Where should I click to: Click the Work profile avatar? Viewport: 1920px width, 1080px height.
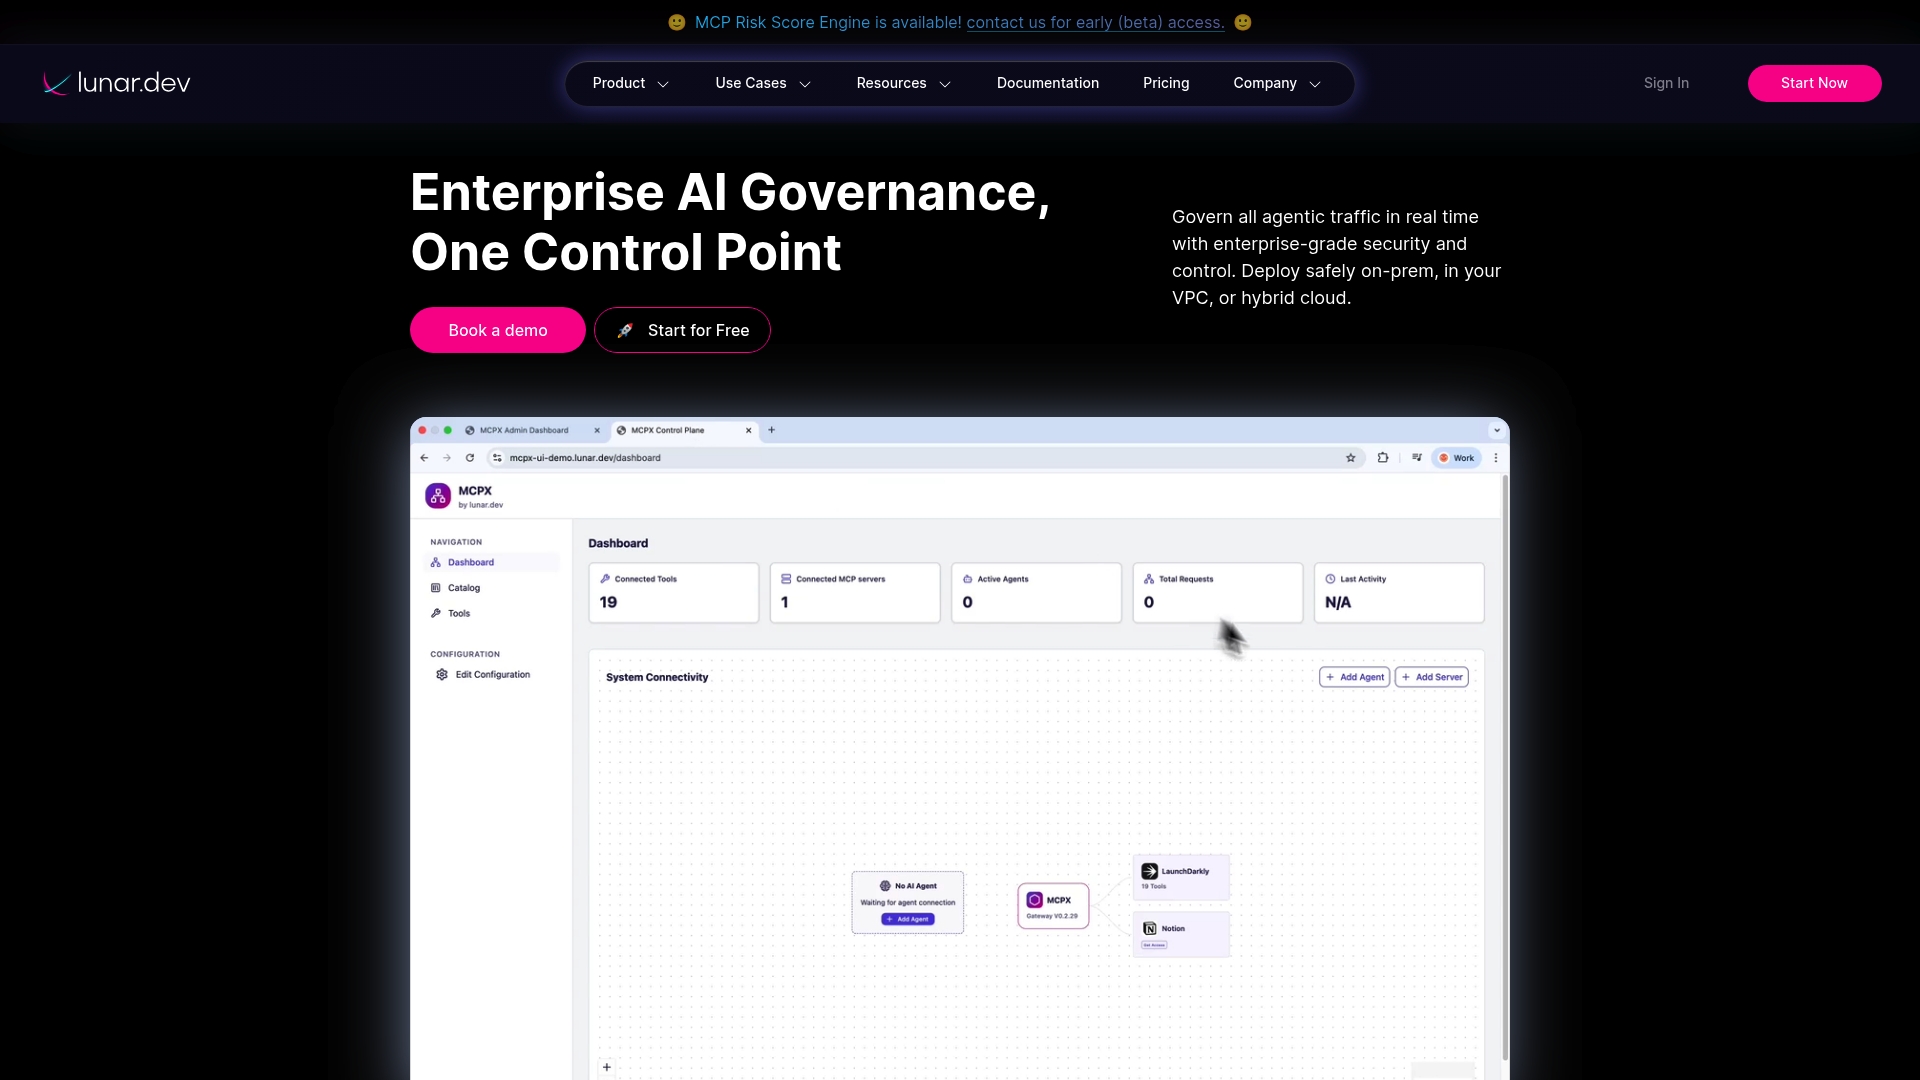click(x=1456, y=457)
